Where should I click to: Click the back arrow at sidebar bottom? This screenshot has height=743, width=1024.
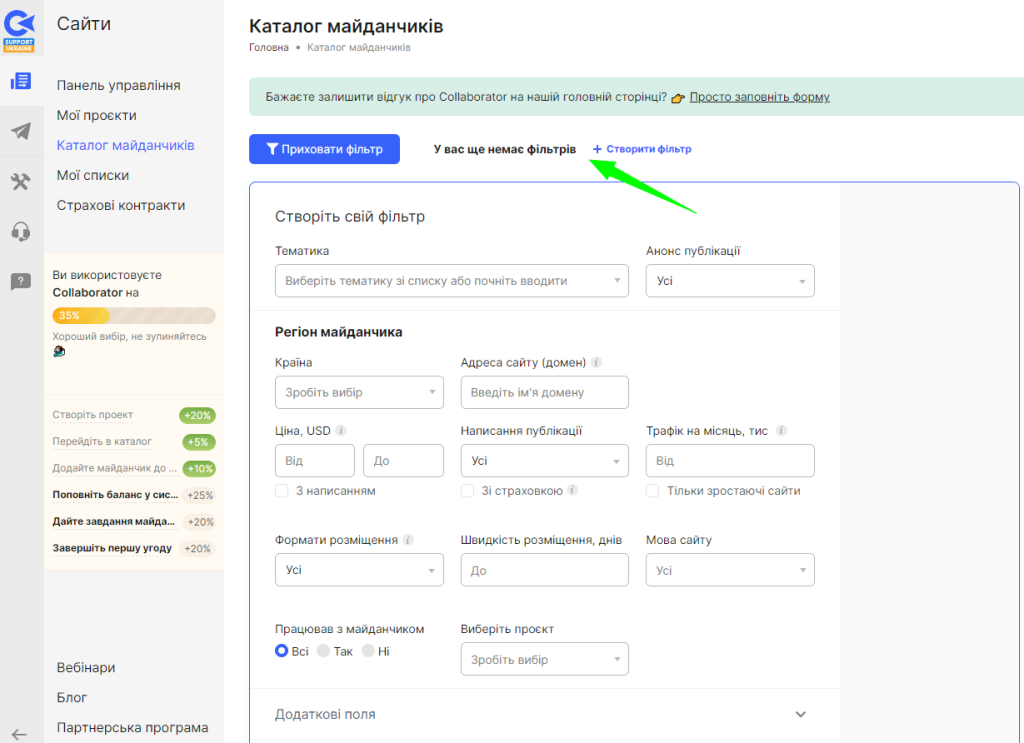tap(19, 733)
